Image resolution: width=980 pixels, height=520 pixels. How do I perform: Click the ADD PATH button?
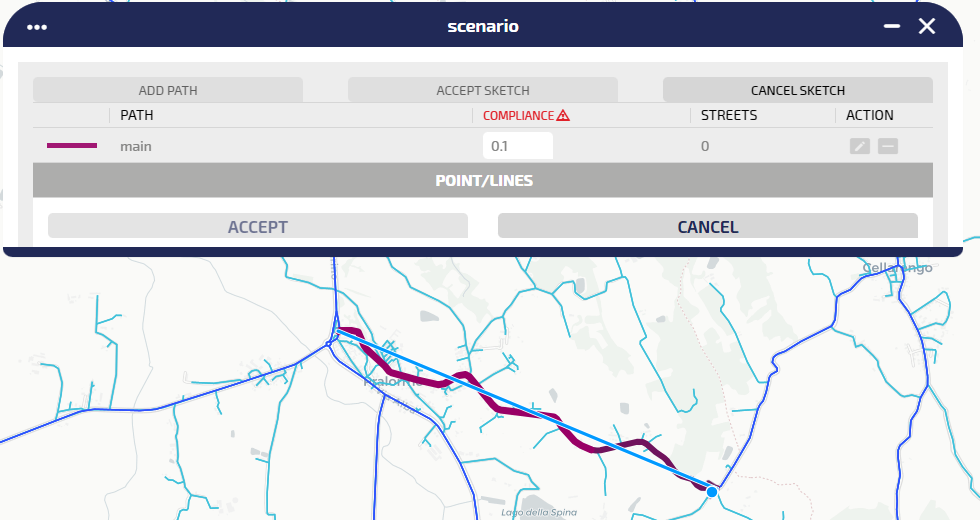click(x=168, y=90)
